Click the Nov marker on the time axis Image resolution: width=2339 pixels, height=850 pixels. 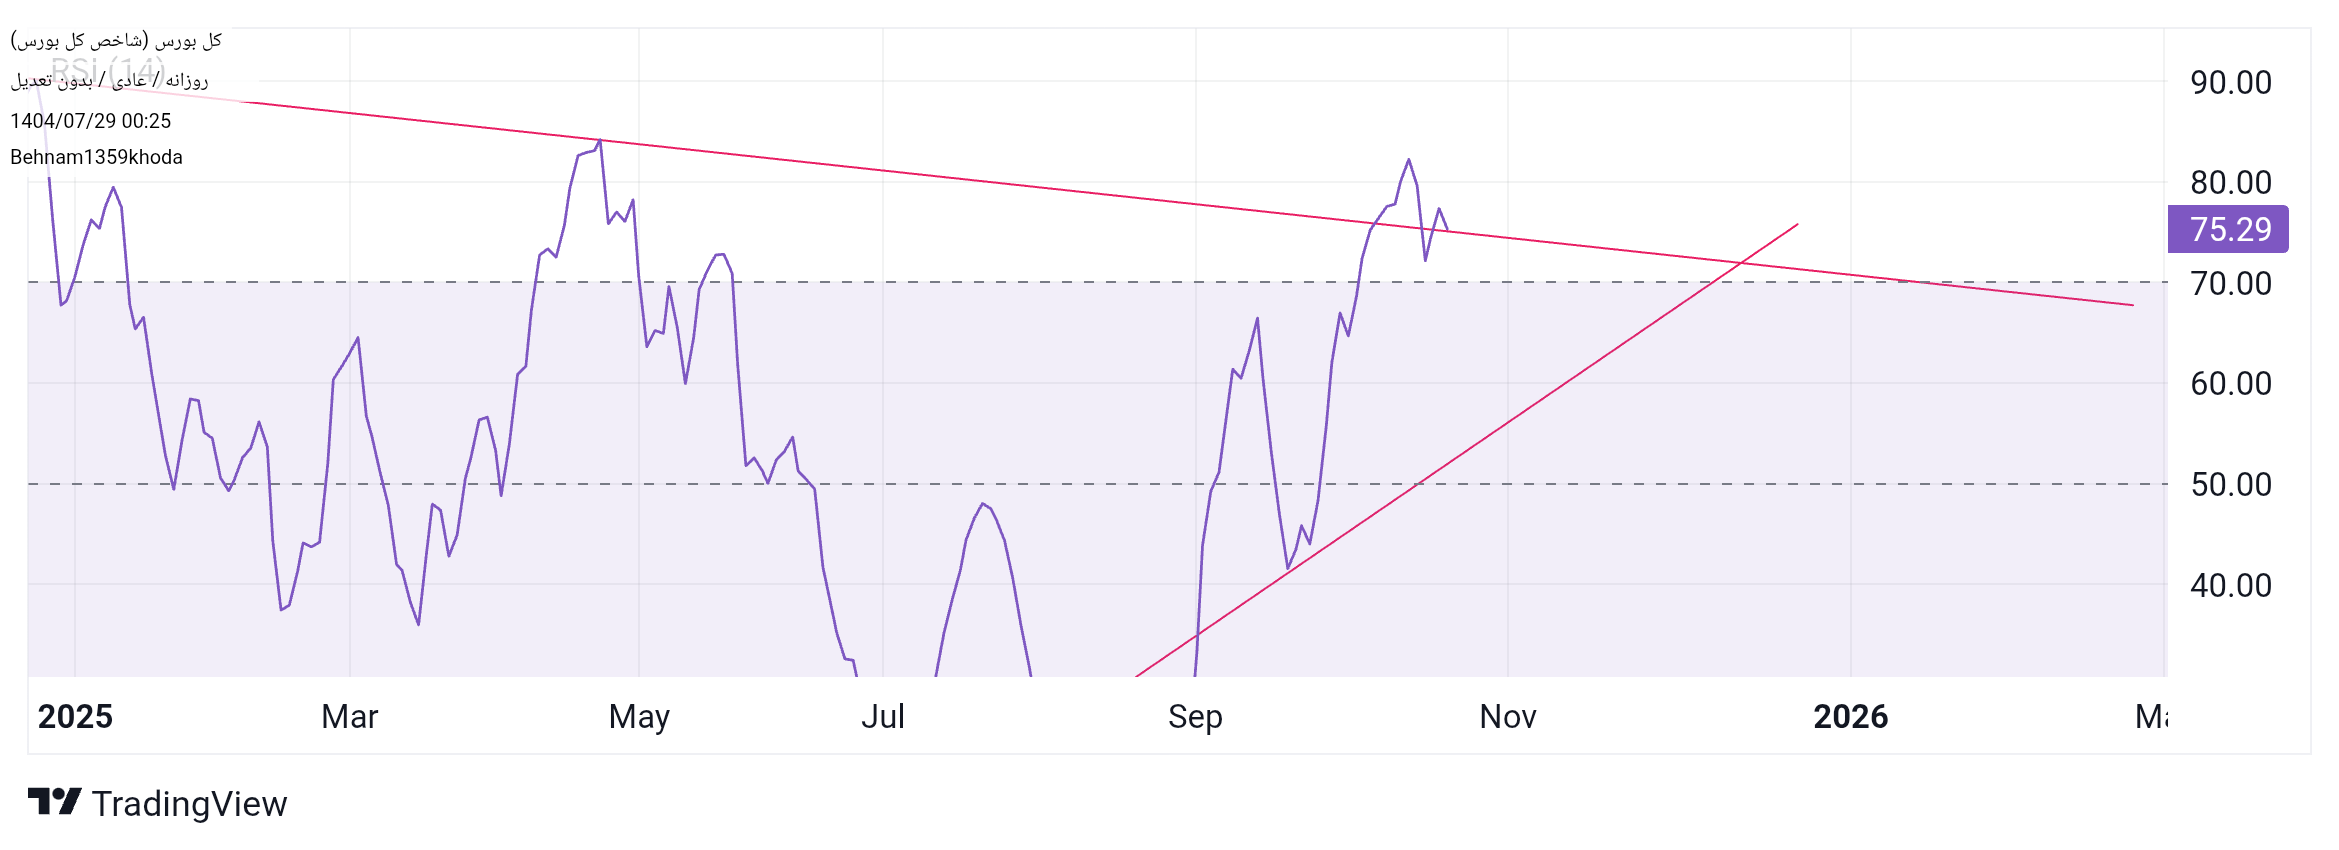tap(1507, 716)
